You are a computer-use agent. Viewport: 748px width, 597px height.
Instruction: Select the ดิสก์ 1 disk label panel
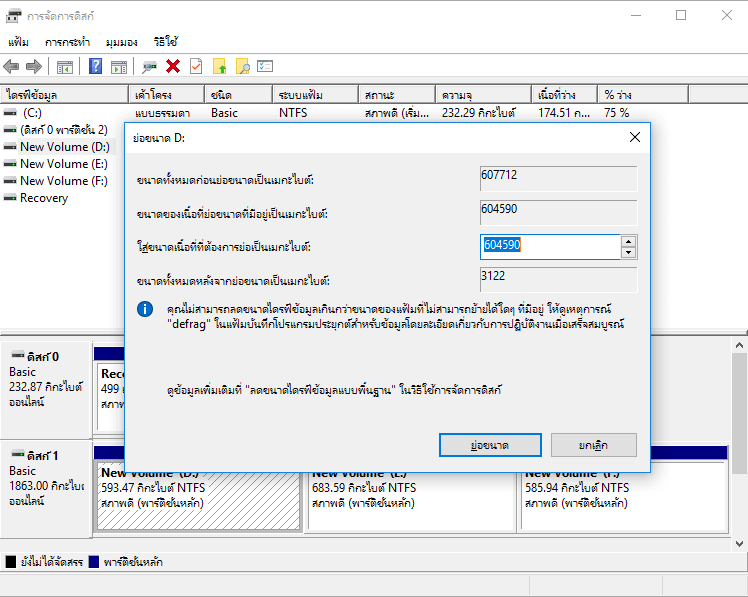[46, 489]
